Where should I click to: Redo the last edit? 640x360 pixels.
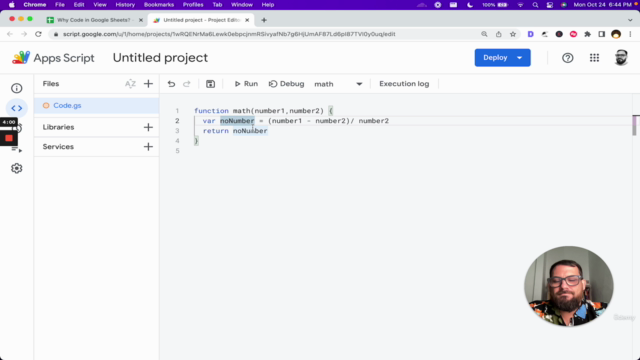click(x=187, y=84)
